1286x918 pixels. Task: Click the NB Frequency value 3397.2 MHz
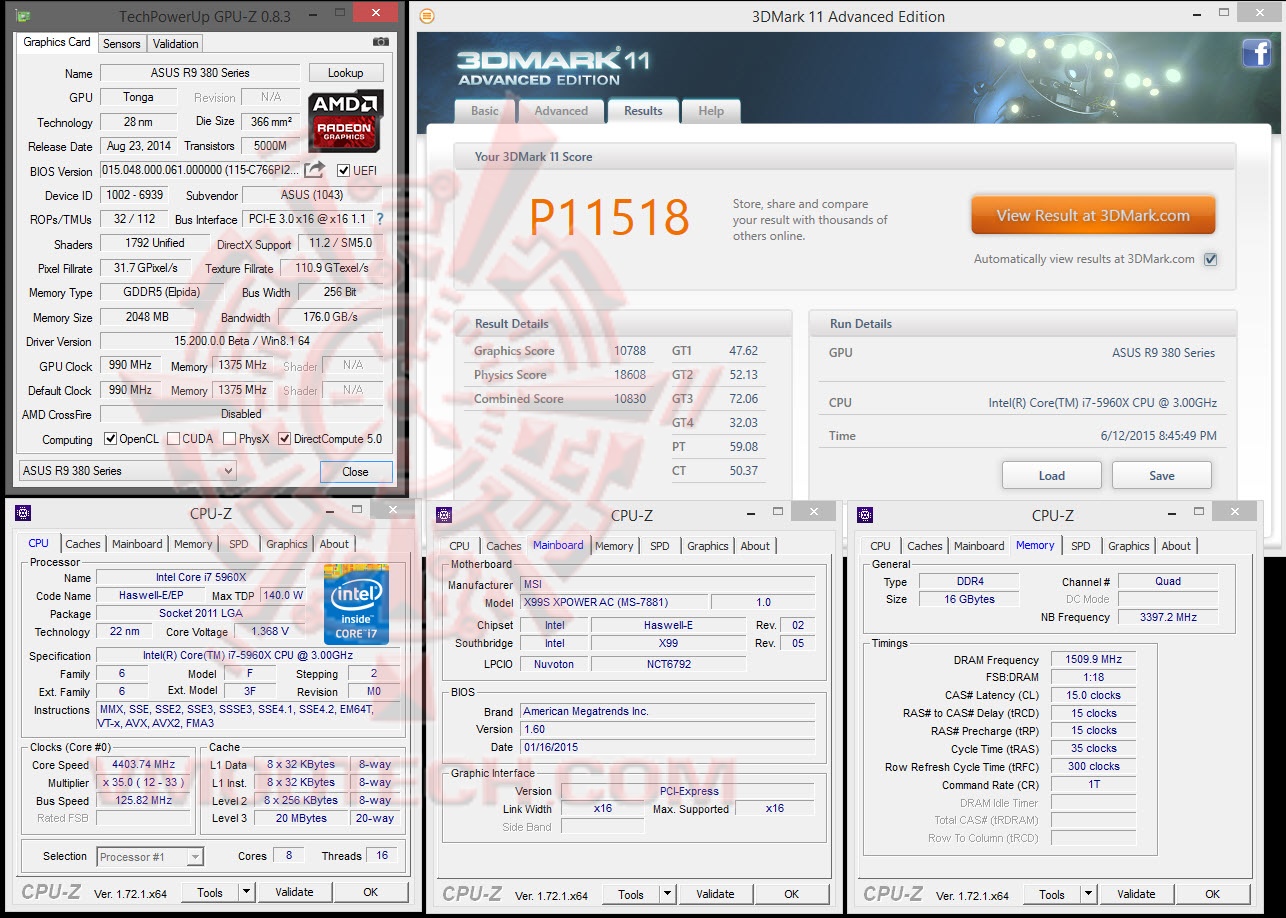(x=1168, y=617)
